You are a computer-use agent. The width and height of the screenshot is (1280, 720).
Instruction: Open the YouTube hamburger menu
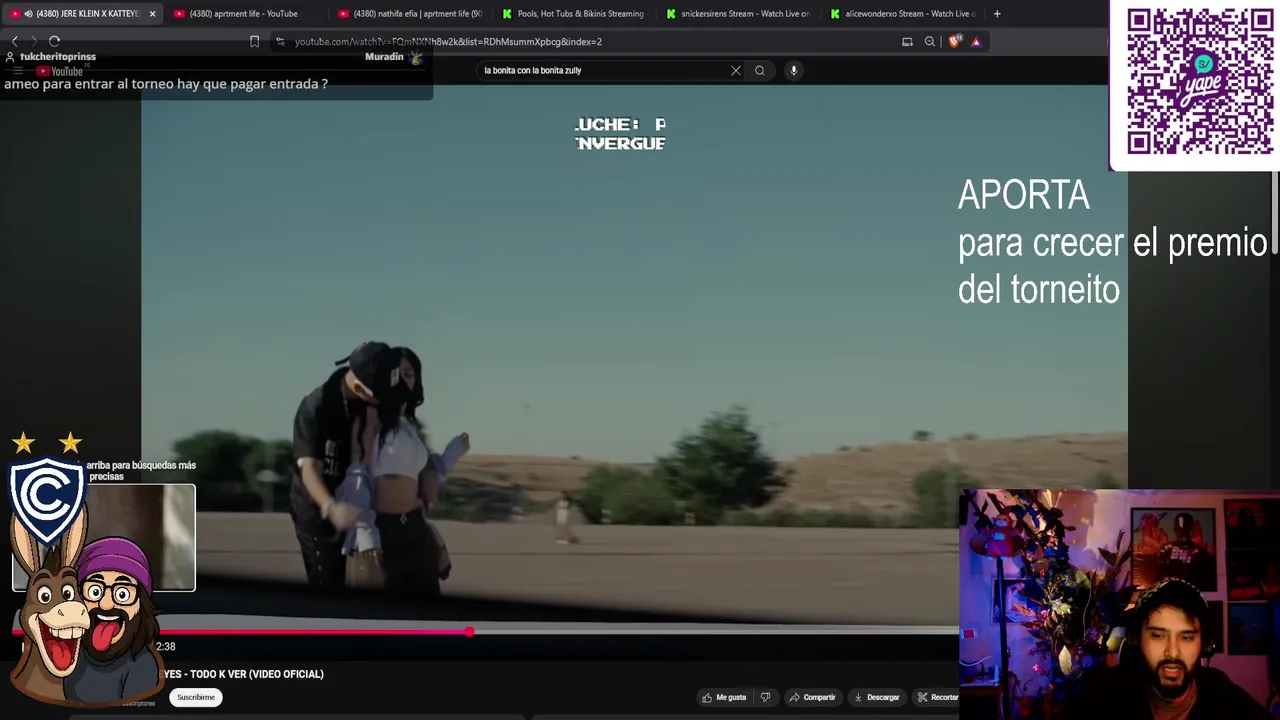[17, 71]
